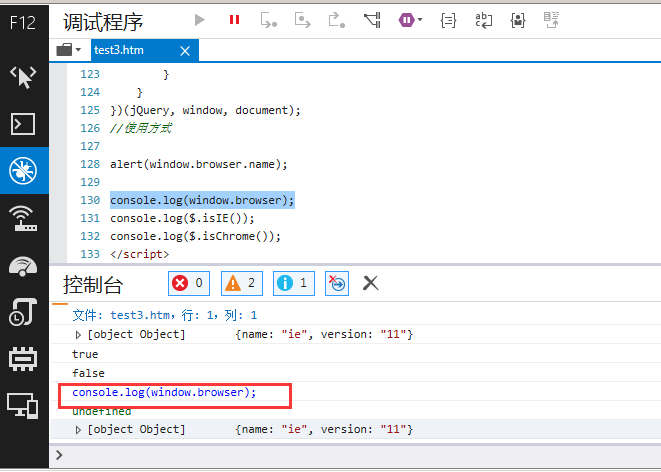
Task: Open the UI Responsiveness tool in sidebar
Action: (24, 264)
